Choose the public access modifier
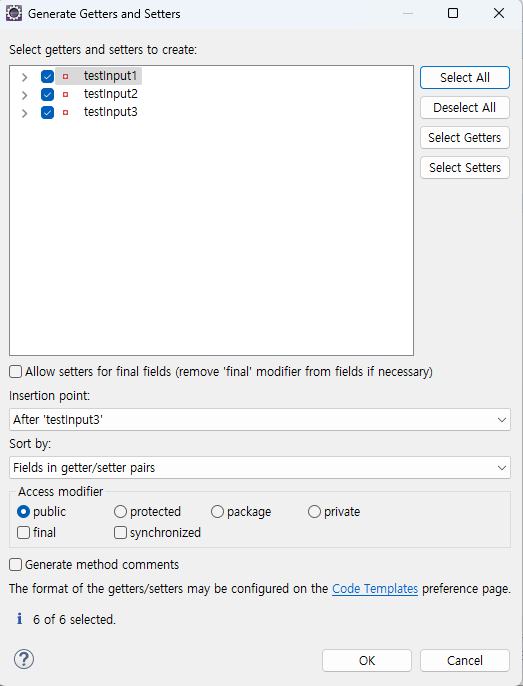Viewport: 523px width, 686px height. tap(23, 511)
